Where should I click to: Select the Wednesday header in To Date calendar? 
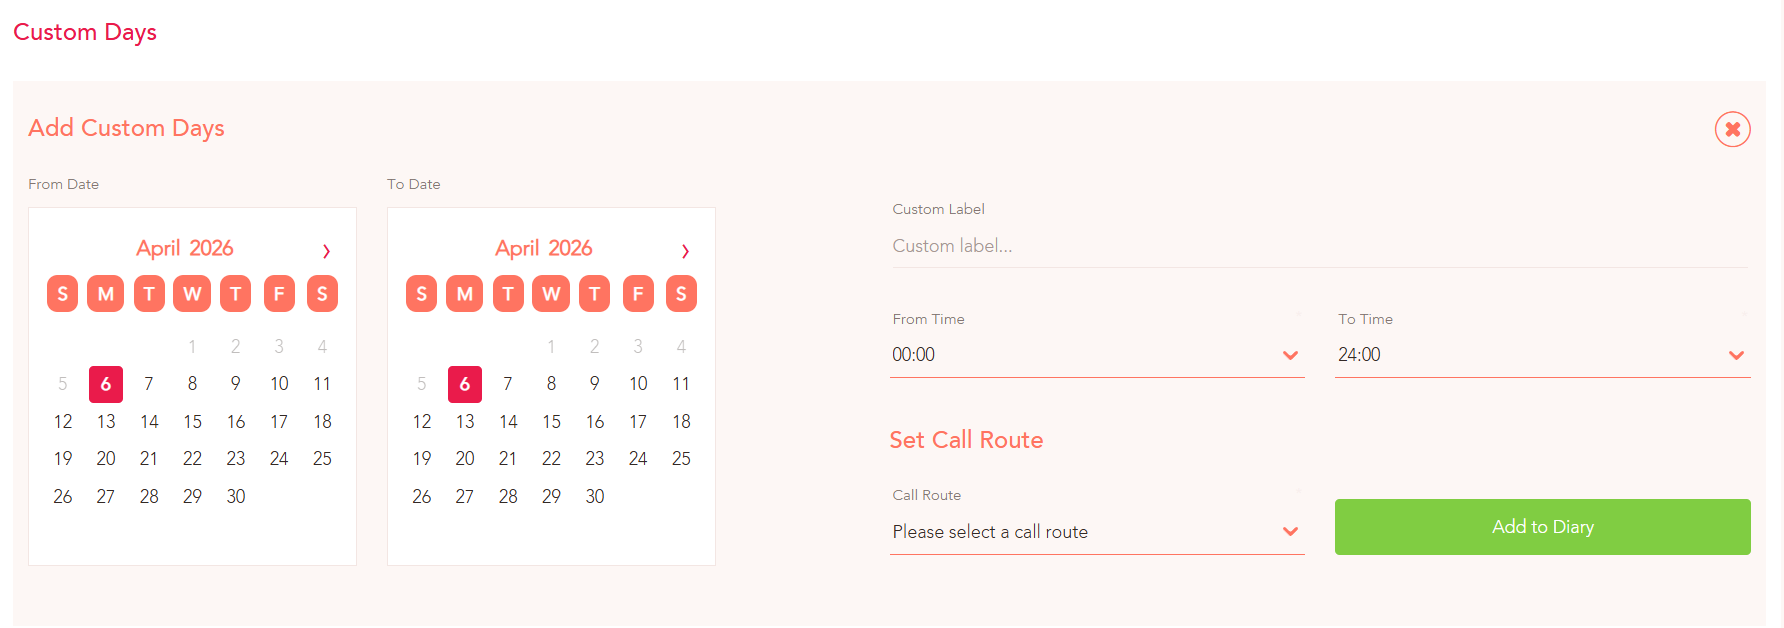551,294
